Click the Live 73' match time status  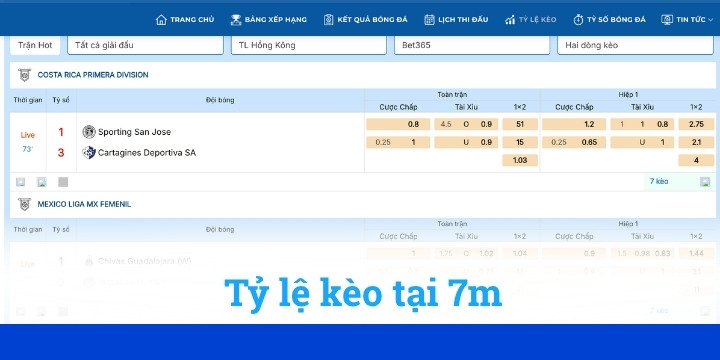point(28,142)
